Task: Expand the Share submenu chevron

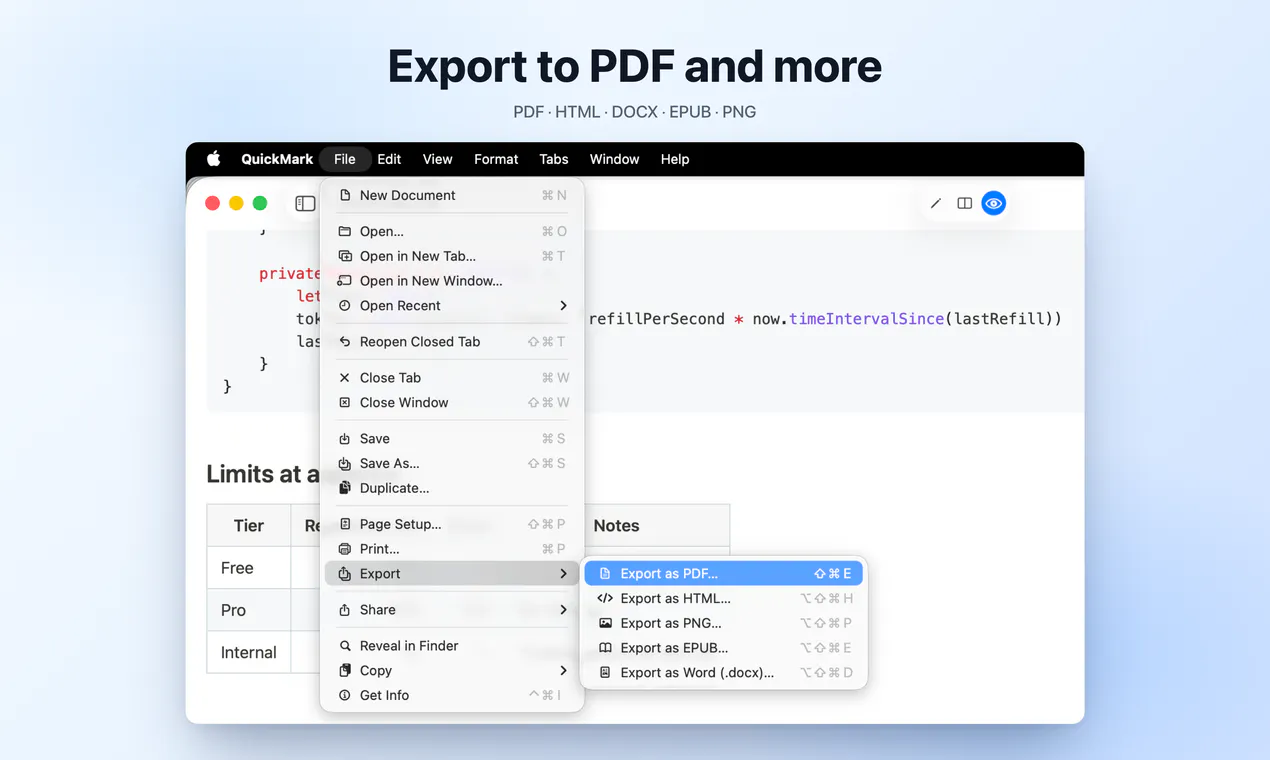Action: click(x=564, y=610)
